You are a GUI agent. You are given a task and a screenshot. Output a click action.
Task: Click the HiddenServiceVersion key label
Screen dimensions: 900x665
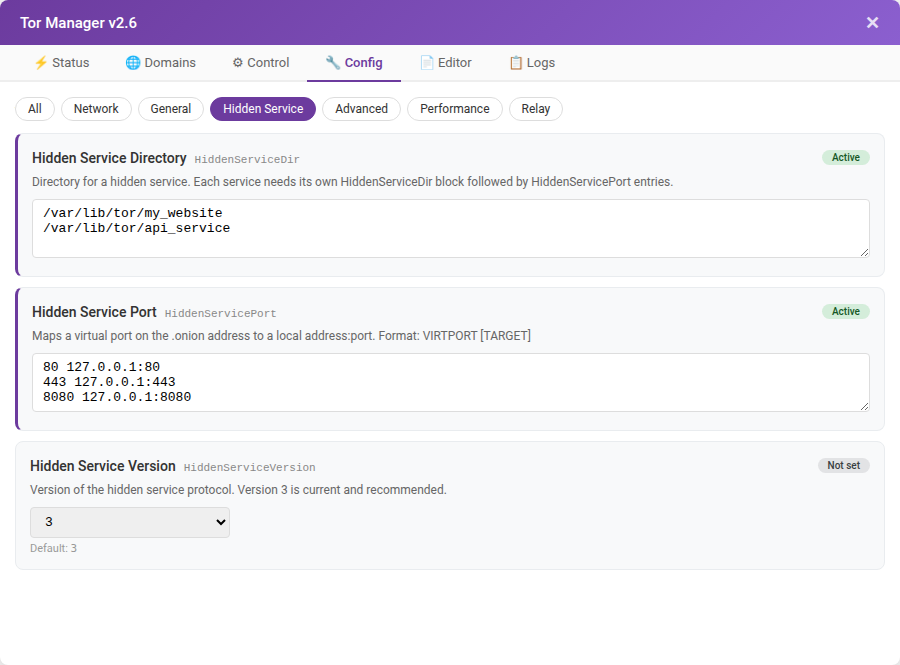coord(249,468)
